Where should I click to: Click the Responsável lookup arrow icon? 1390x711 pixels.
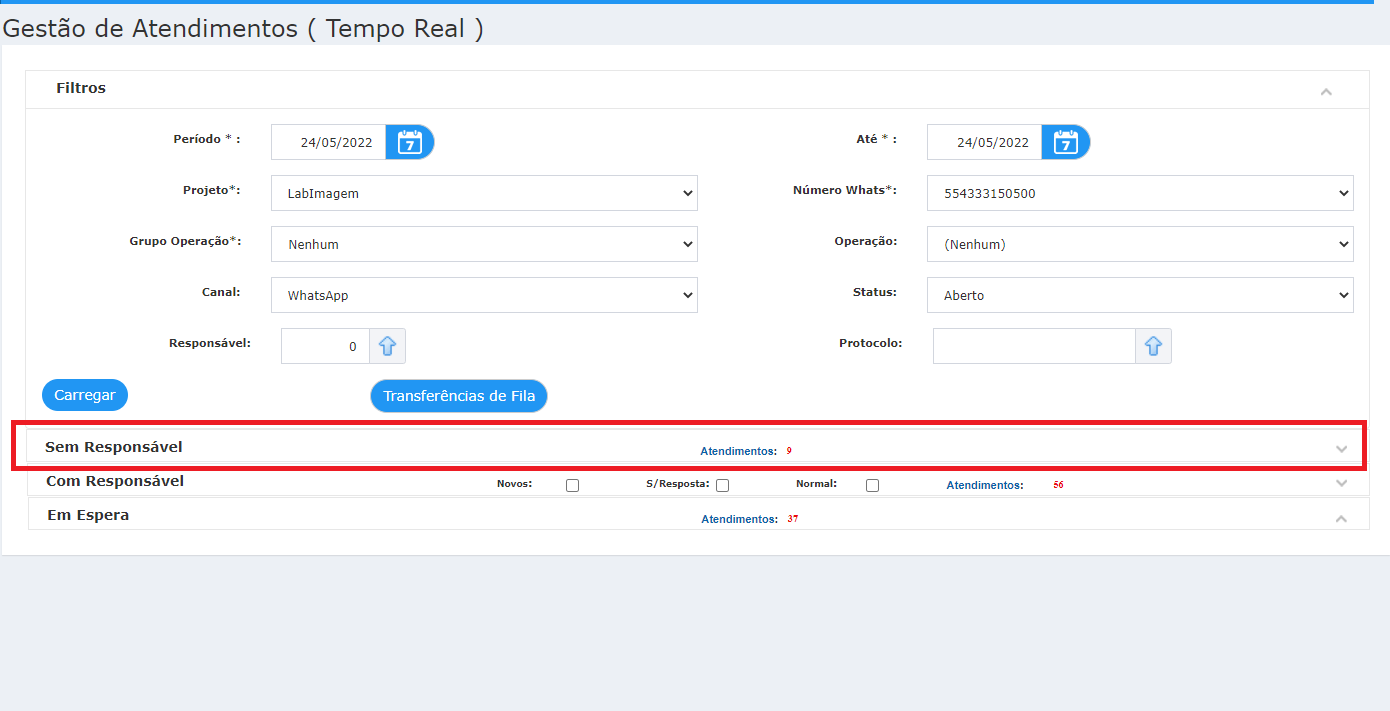pyautogui.click(x=388, y=346)
